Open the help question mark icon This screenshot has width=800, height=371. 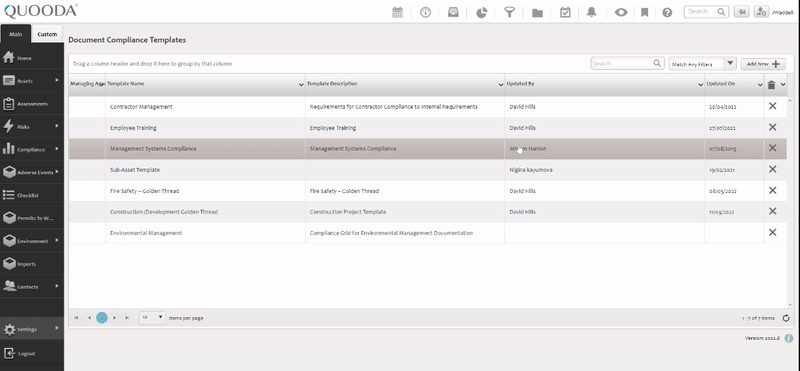click(667, 12)
